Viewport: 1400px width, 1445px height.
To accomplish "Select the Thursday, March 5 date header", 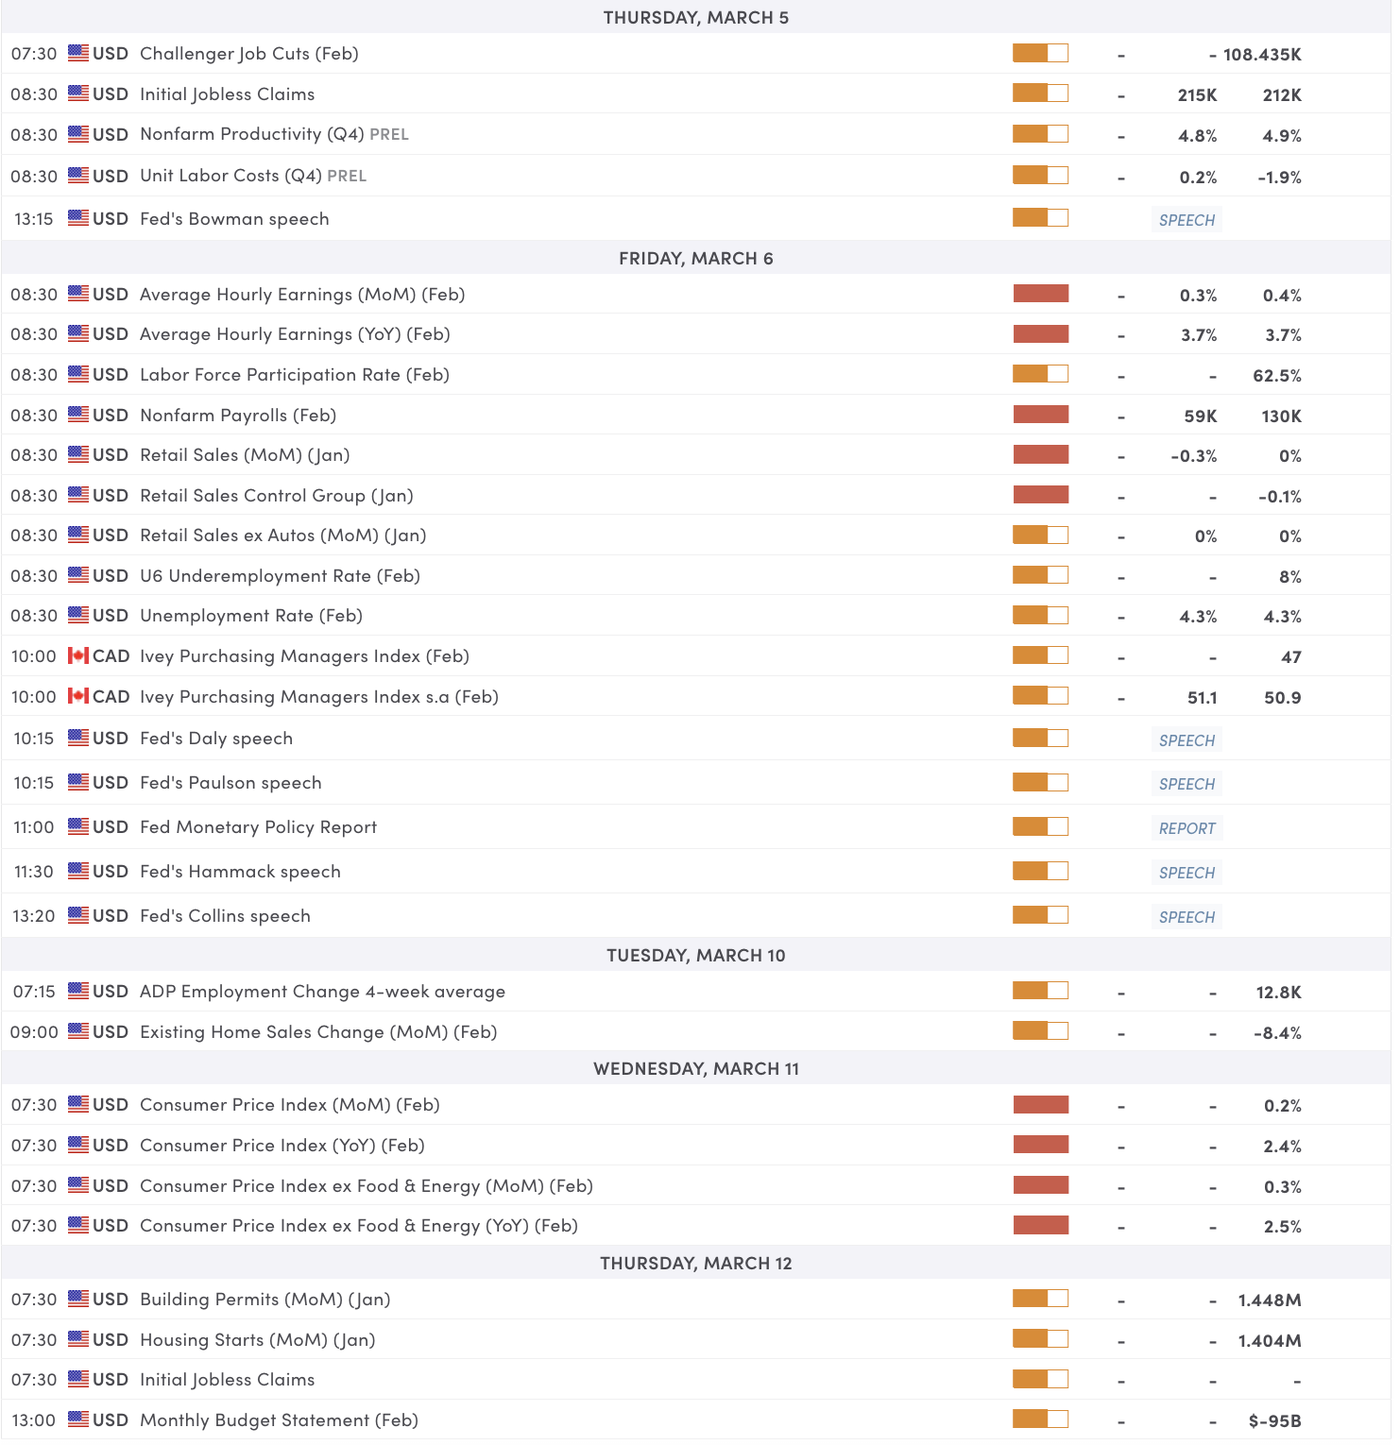I will (x=696, y=17).
